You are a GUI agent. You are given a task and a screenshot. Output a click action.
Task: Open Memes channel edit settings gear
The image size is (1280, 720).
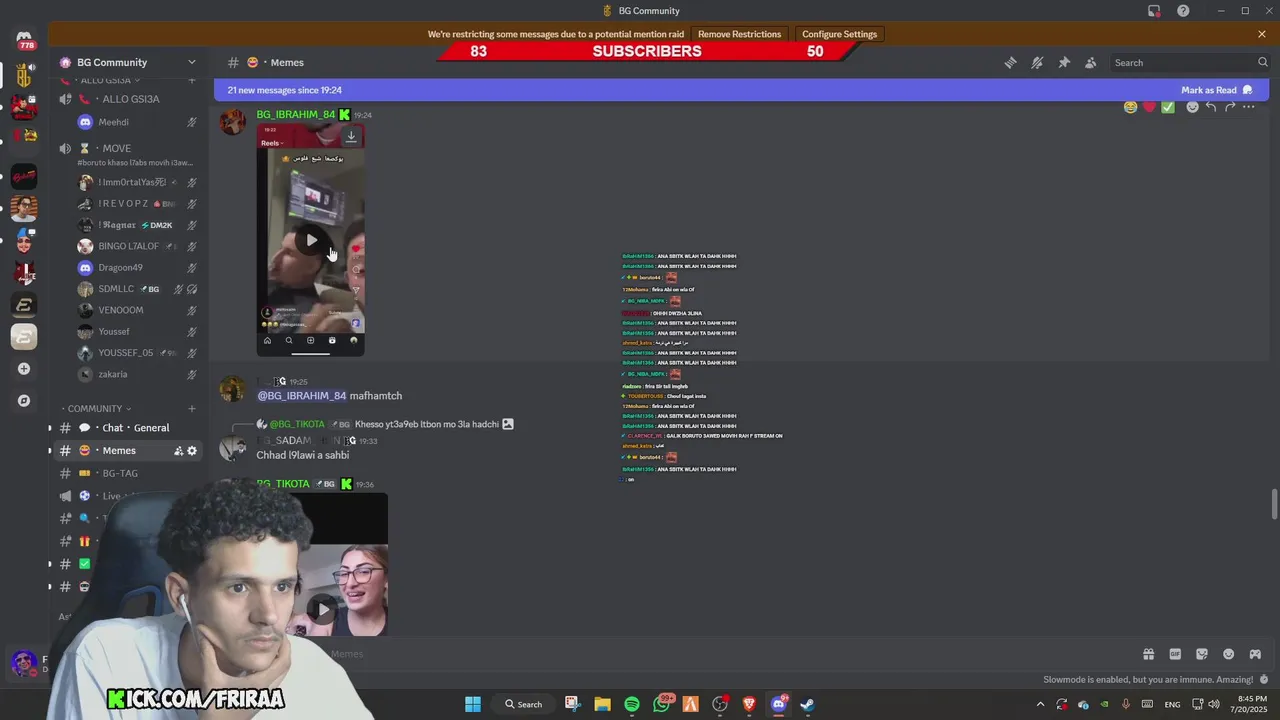(x=192, y=451)
